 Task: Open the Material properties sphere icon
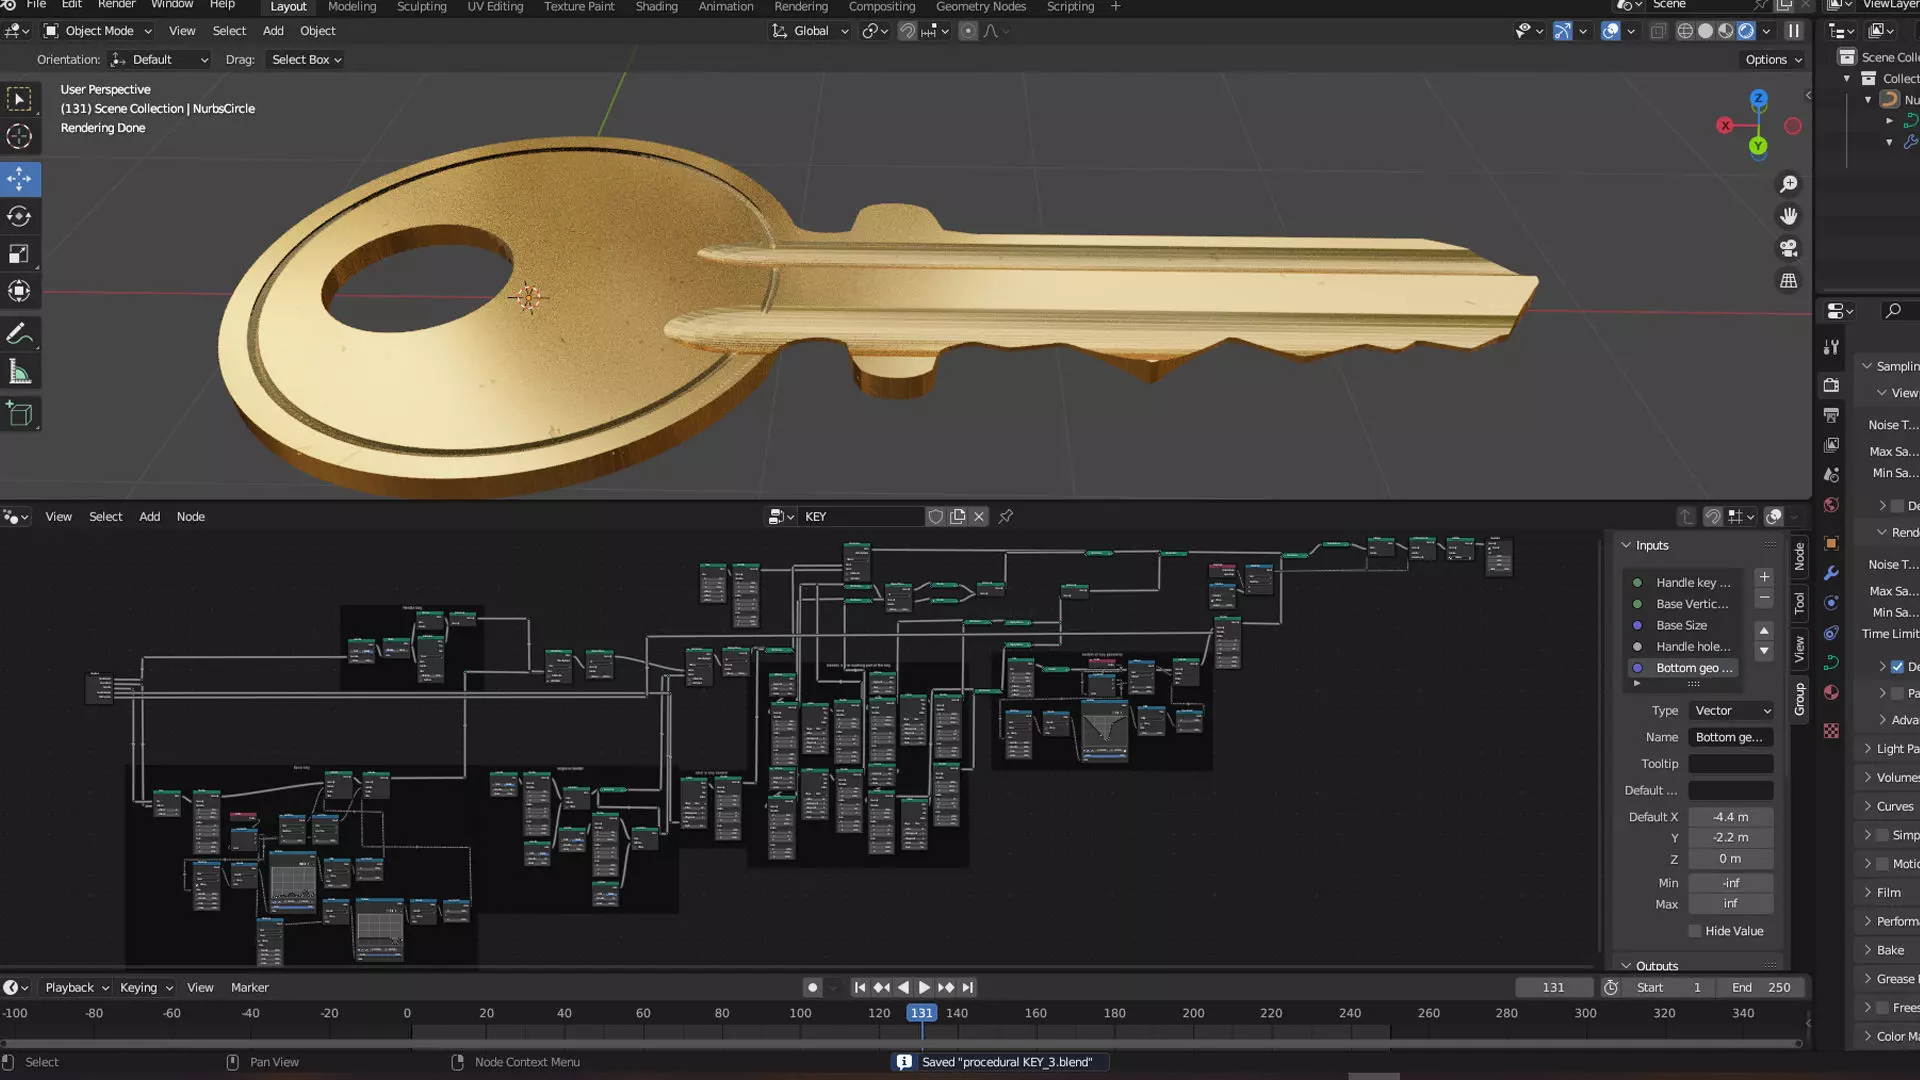pyautogui.click(x=1831, y=692)
